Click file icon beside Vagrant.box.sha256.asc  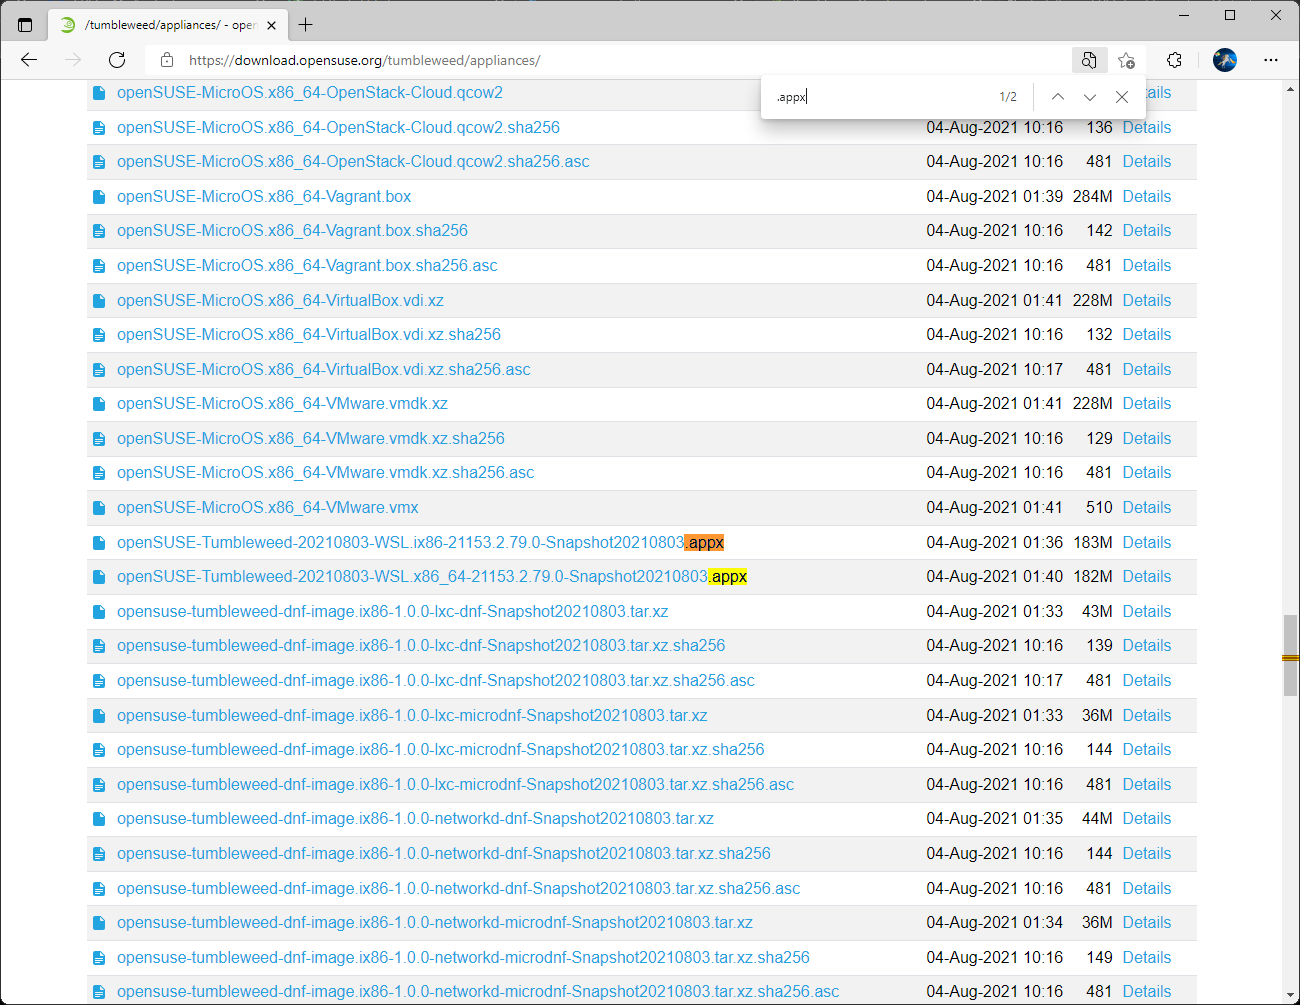pyautogui.click(x=99, y=266)
